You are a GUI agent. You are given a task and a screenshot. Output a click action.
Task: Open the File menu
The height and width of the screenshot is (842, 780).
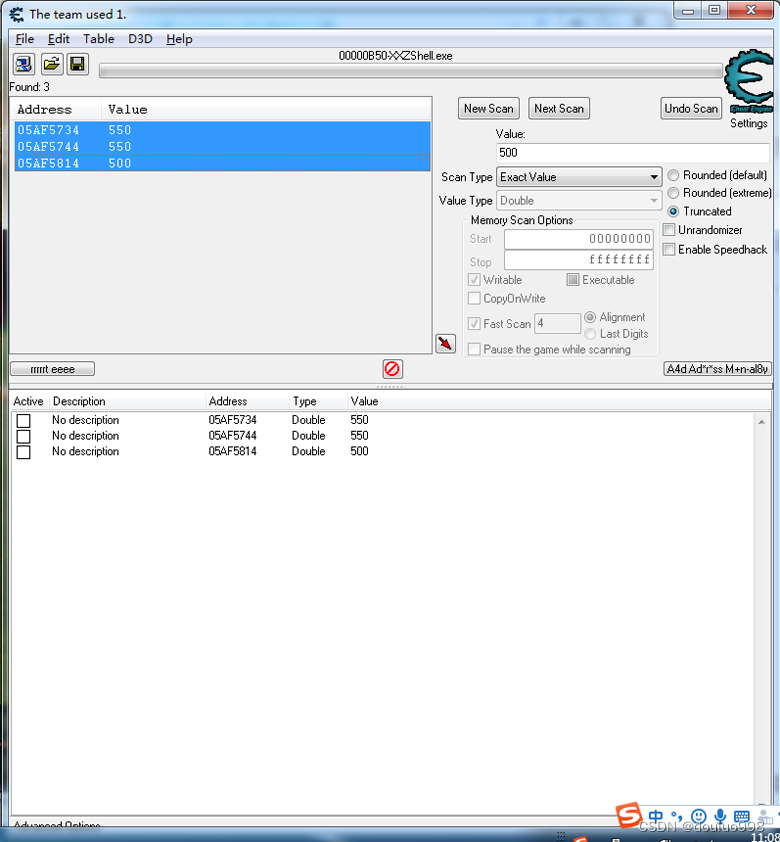tap(25, 39)
